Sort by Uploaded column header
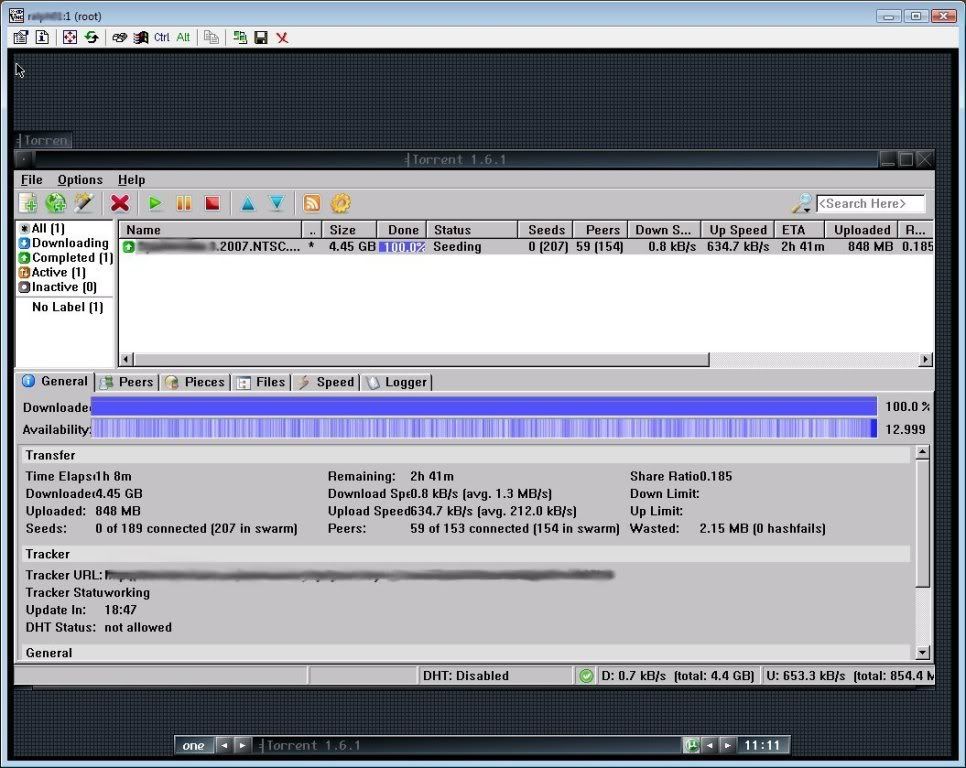966x768 pixels. 861,230
